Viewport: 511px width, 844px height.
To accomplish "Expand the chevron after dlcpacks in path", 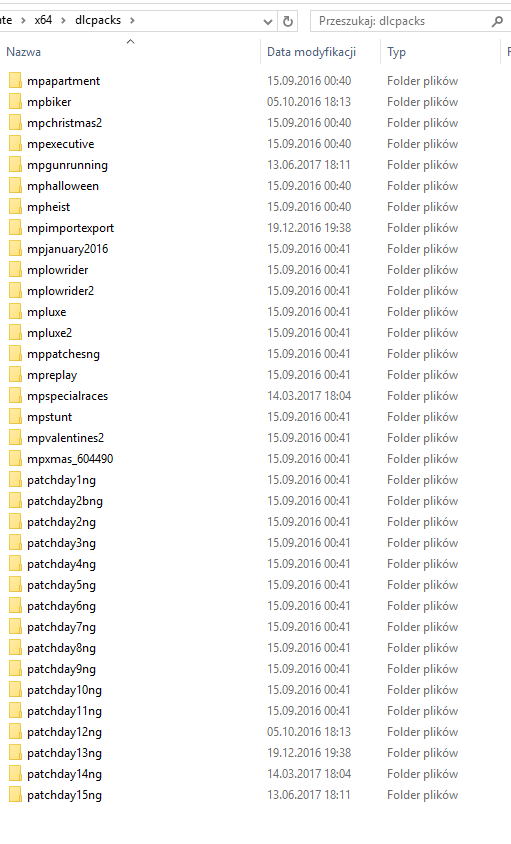I will [x=132, y=20].
